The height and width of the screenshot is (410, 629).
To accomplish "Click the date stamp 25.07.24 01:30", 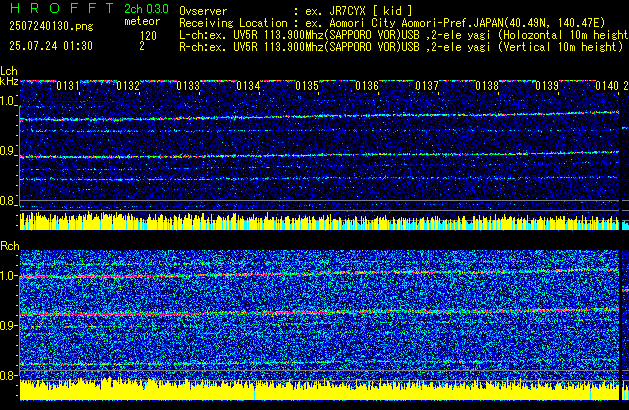I will (x=51, y=46).
